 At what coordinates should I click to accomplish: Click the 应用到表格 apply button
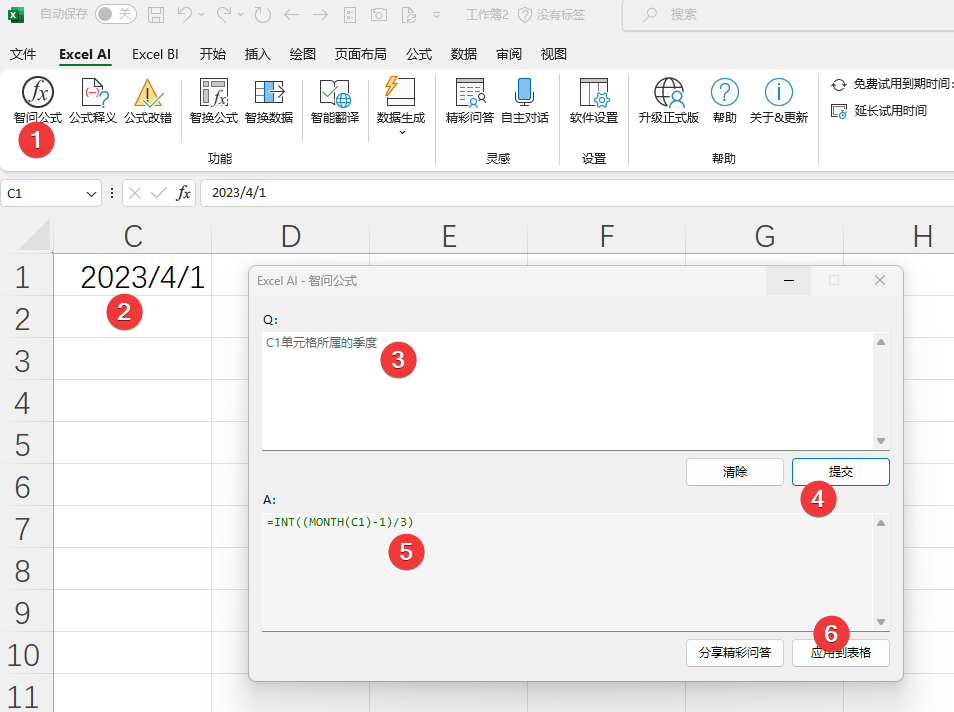click(841, 652)
